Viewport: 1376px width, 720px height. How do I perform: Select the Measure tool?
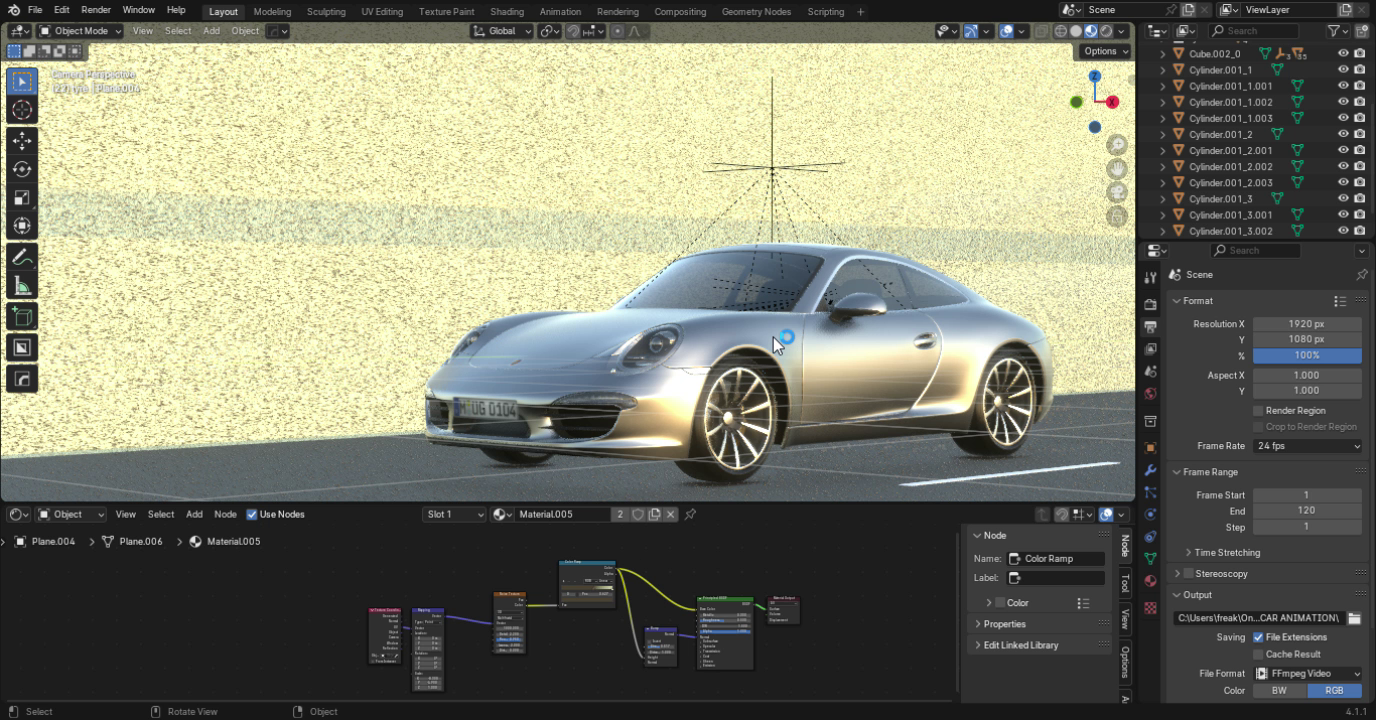[22, 286]
